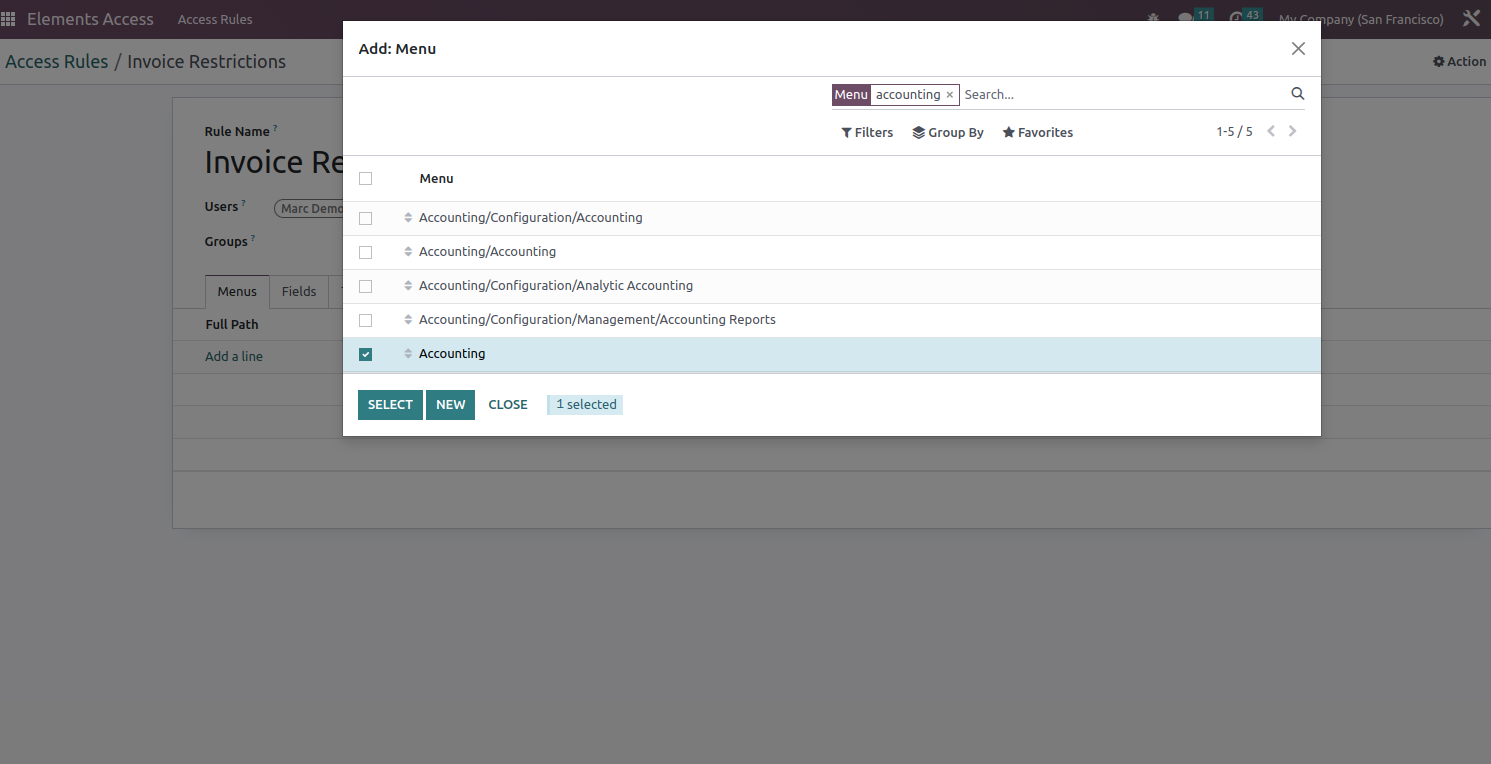
Task: Click the search magnifier in the dialog
Action: tap(1297, 94)
